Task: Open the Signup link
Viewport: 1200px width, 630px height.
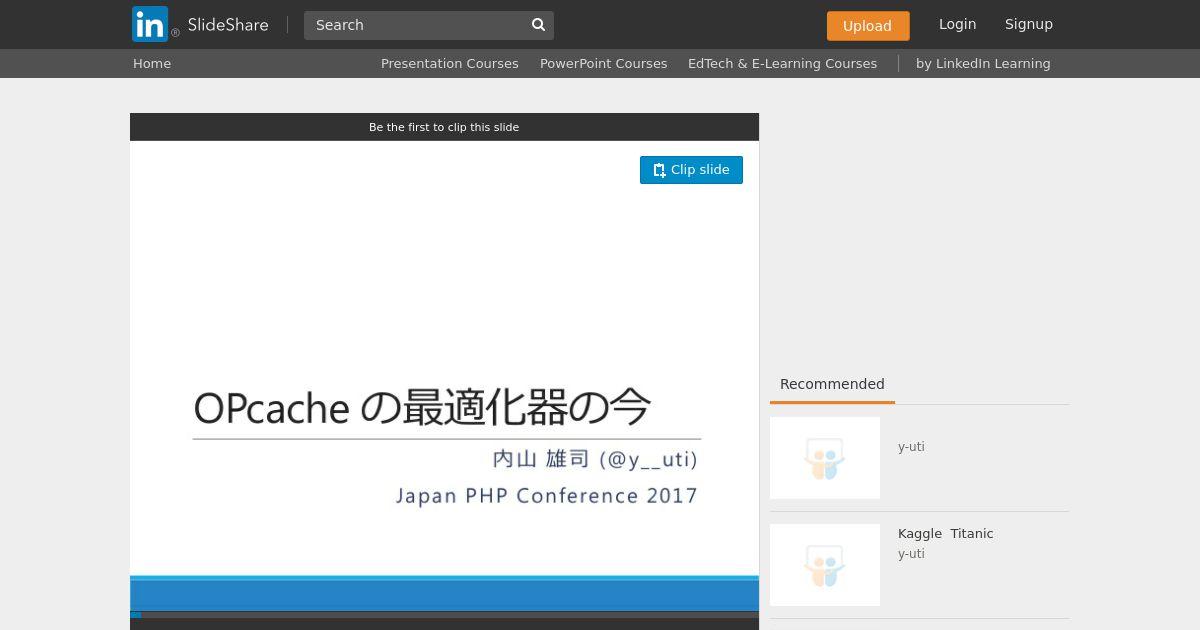Action: click(1029, 24)
